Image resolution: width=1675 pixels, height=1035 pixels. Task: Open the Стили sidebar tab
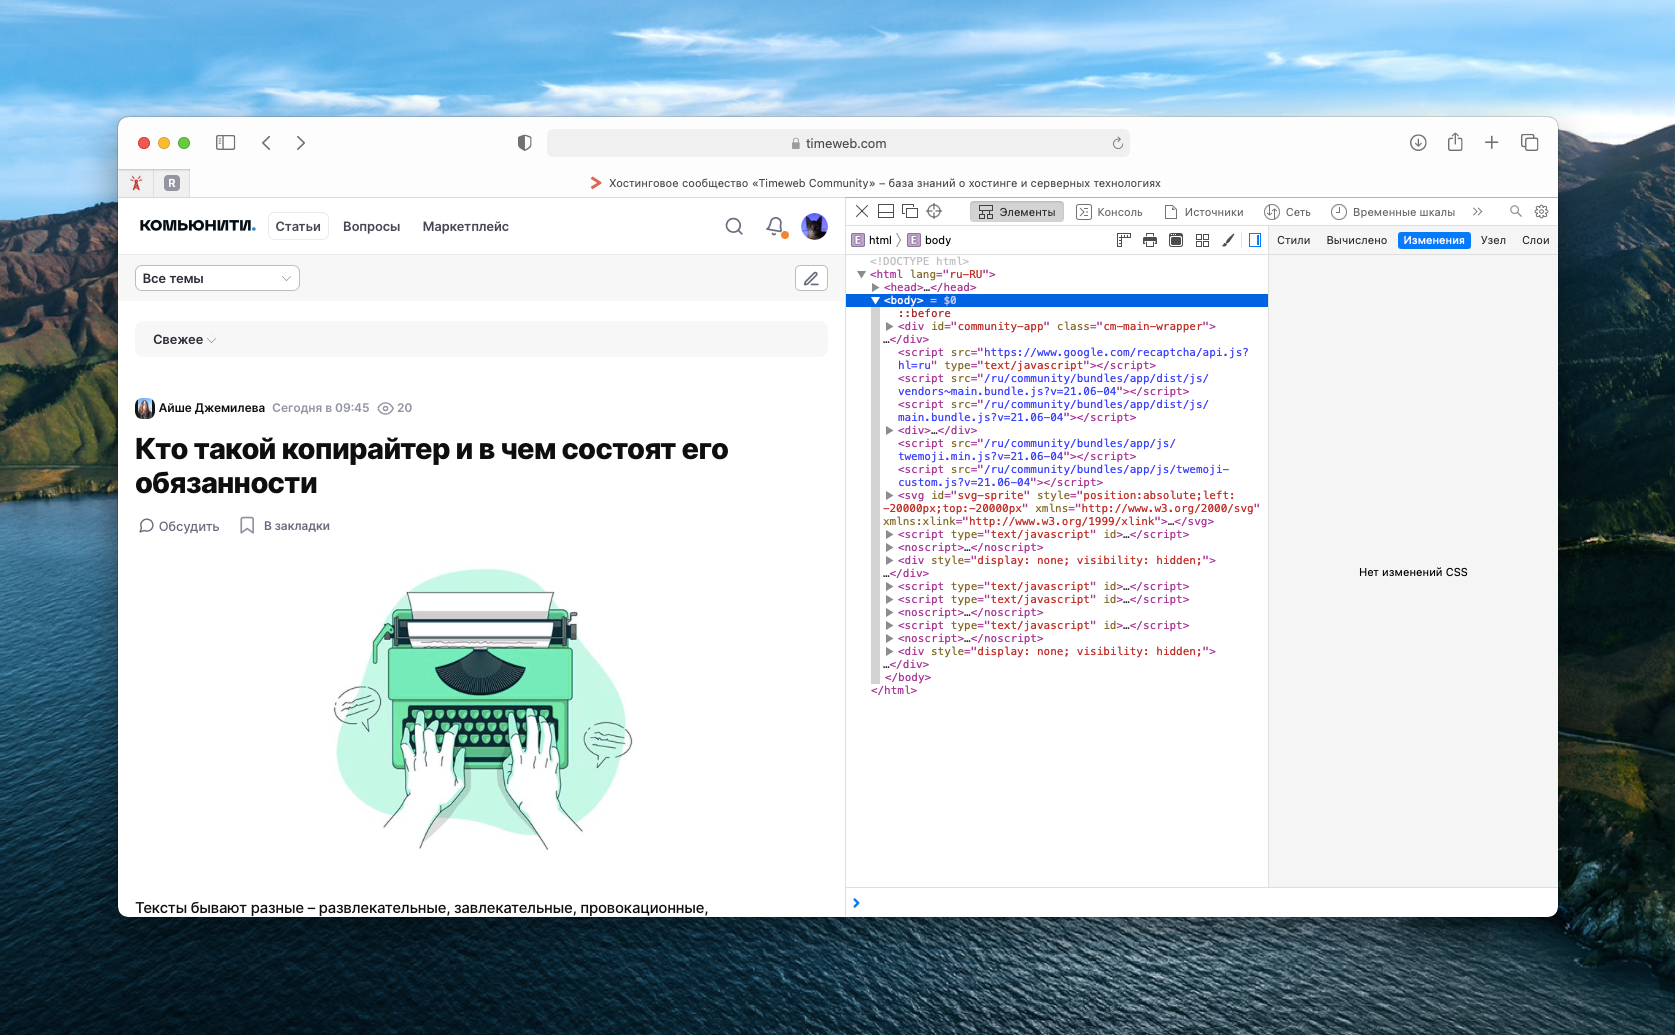1293,240
